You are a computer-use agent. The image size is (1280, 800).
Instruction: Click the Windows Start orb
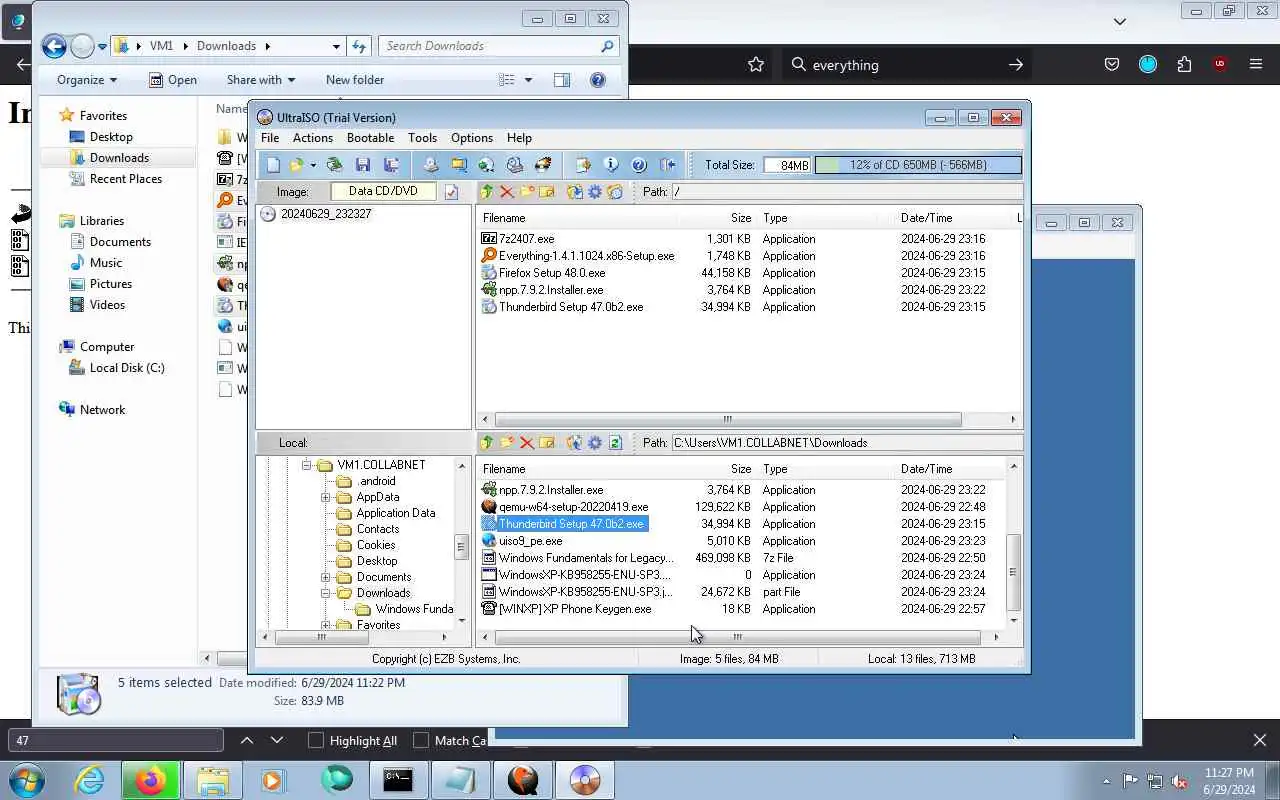pyautogui.click(x=27, y=779)
